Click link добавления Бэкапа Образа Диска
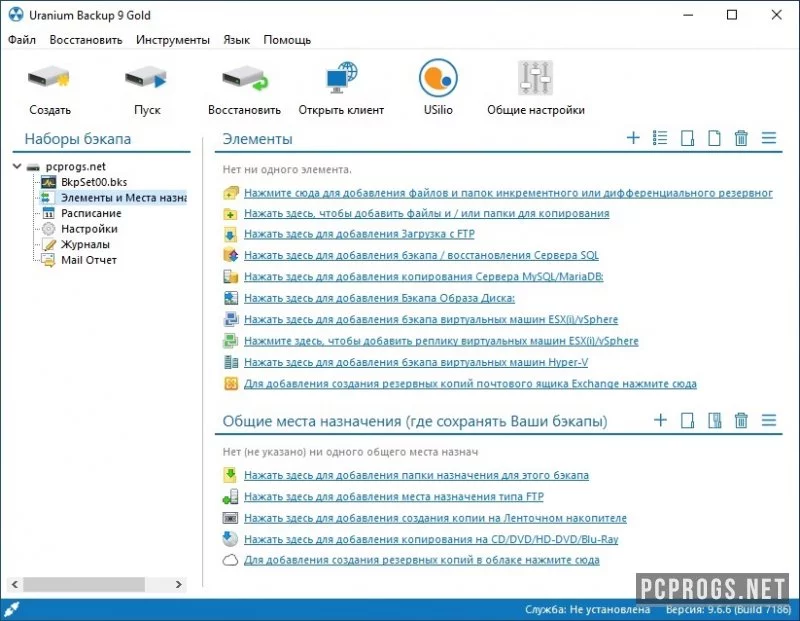 click(379, 298)
